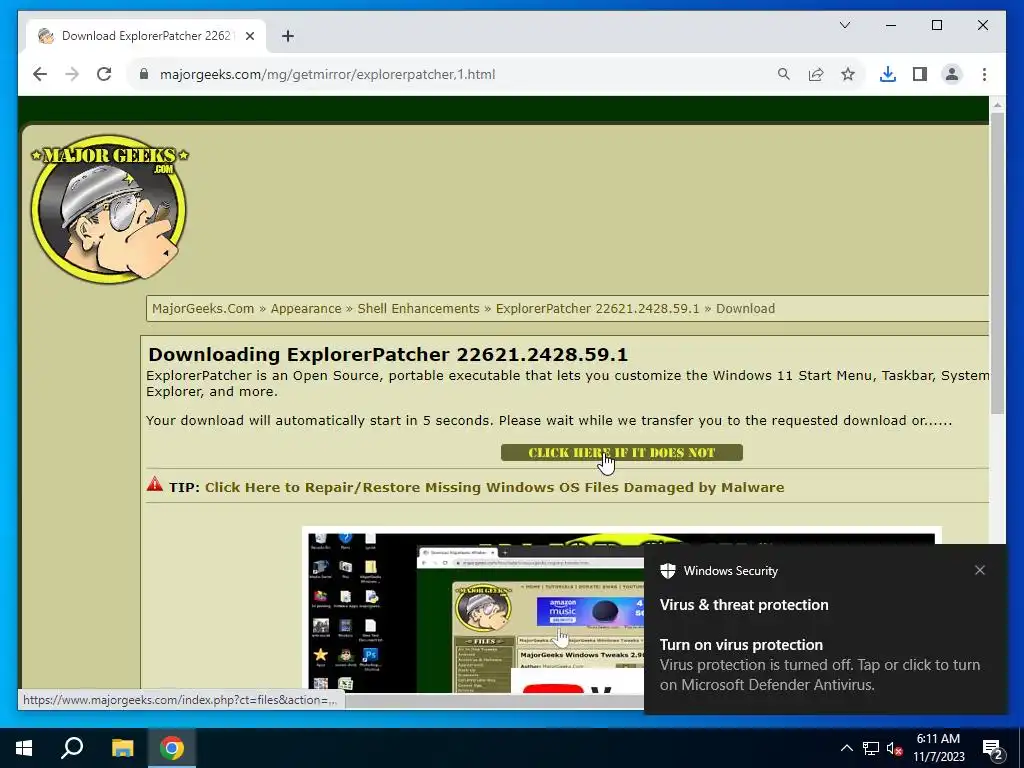Open the zoom magnifier icon in address bar
Image resolution: width=1024 pixels, height=768 pixels.
pyautogui.click(x=784, y=74)
